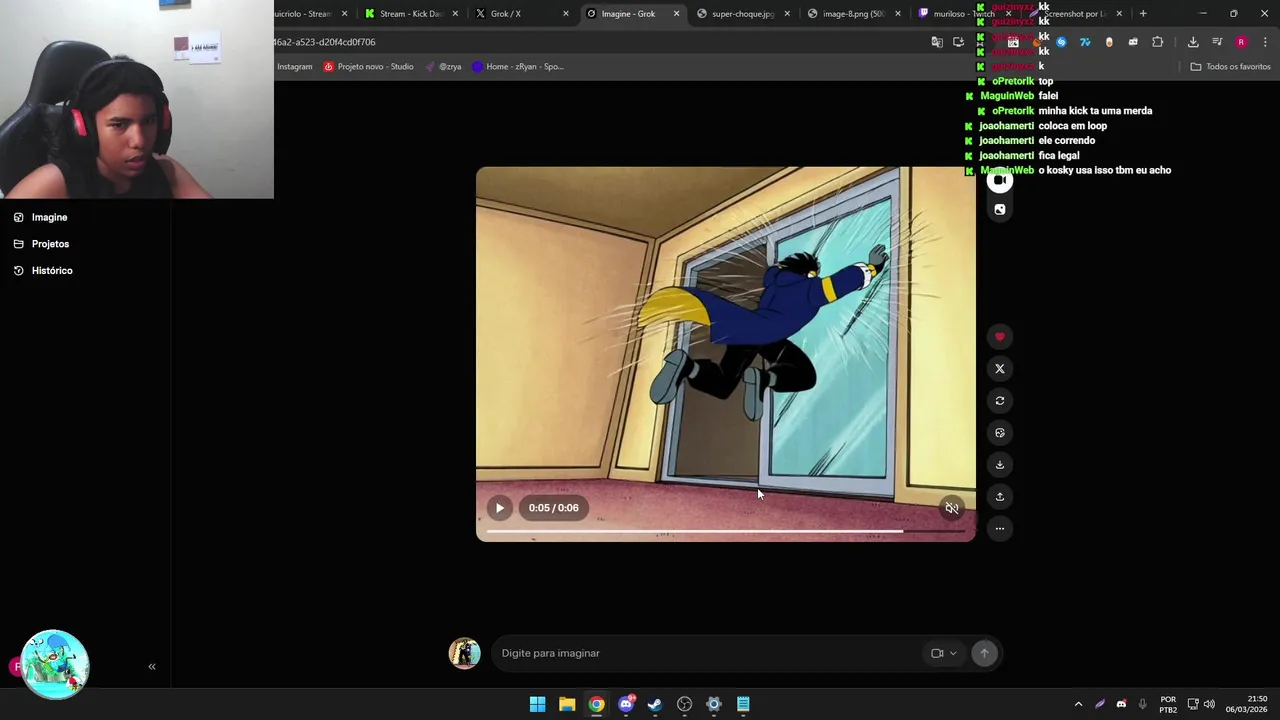Open Chrome three-dot menu

click(1265, 42)
